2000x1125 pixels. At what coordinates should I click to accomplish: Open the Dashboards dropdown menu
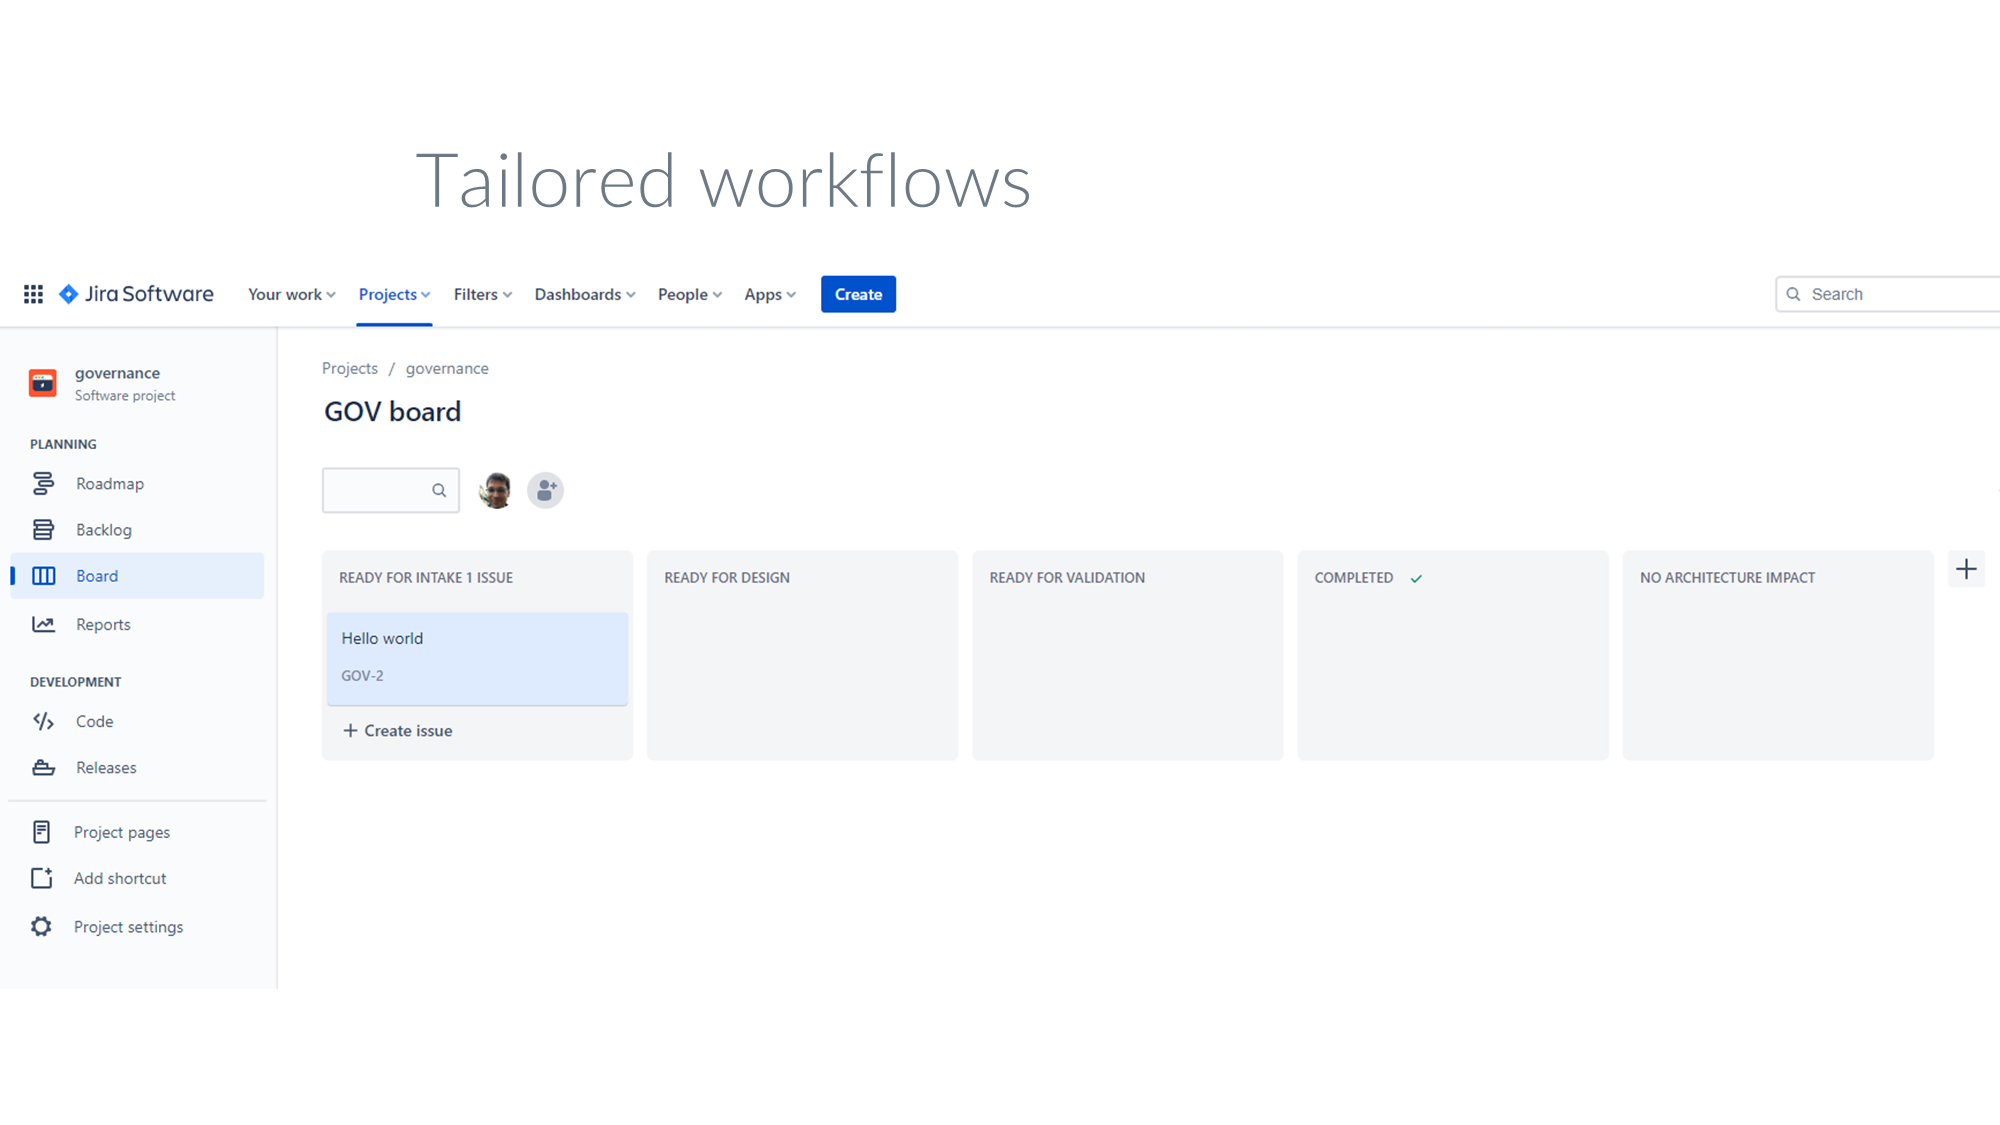pyautogui.click(x=584, y=295)
